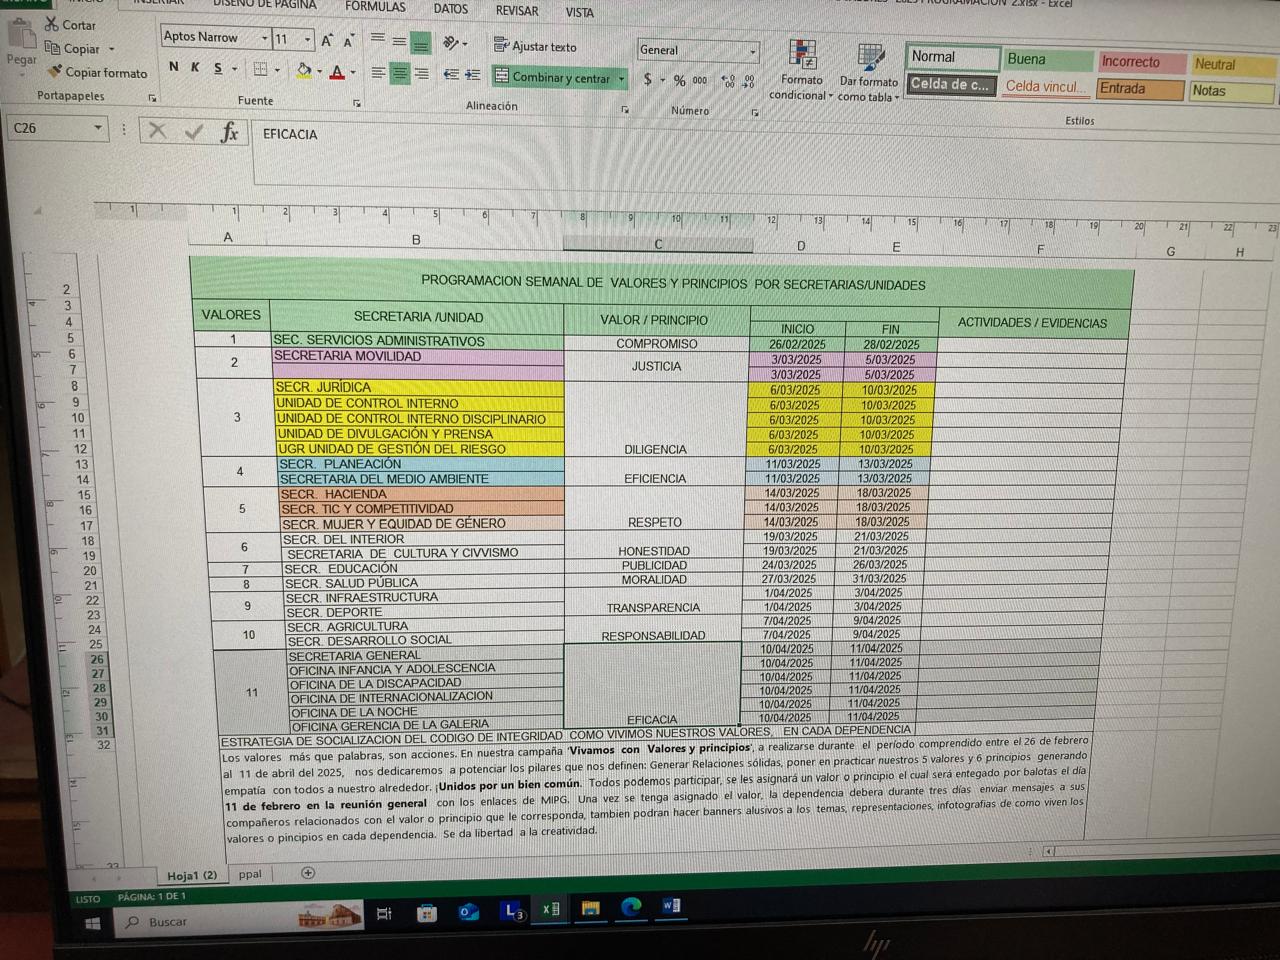1280x960 pixels.
Task: Toggle center horizontal alignment
Action: tap(399, 74)
